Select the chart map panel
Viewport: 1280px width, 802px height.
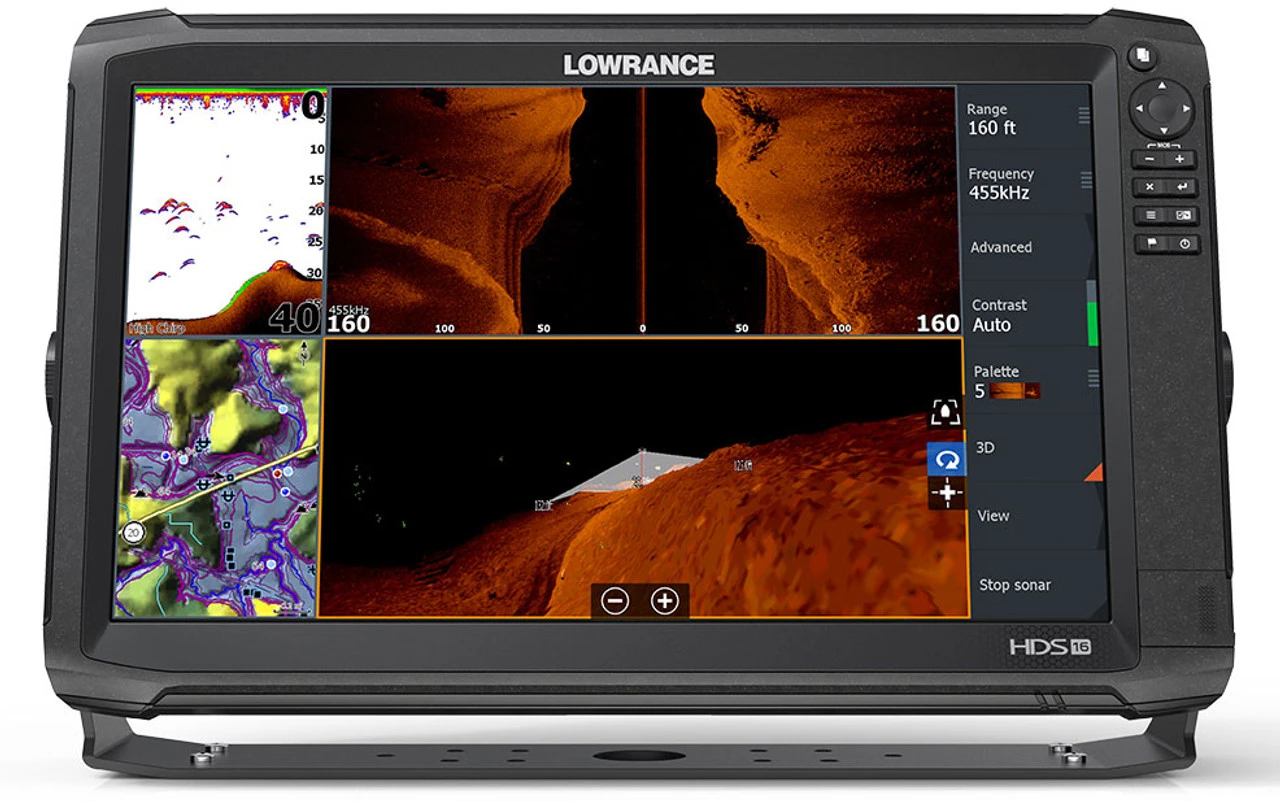[218, 478]
